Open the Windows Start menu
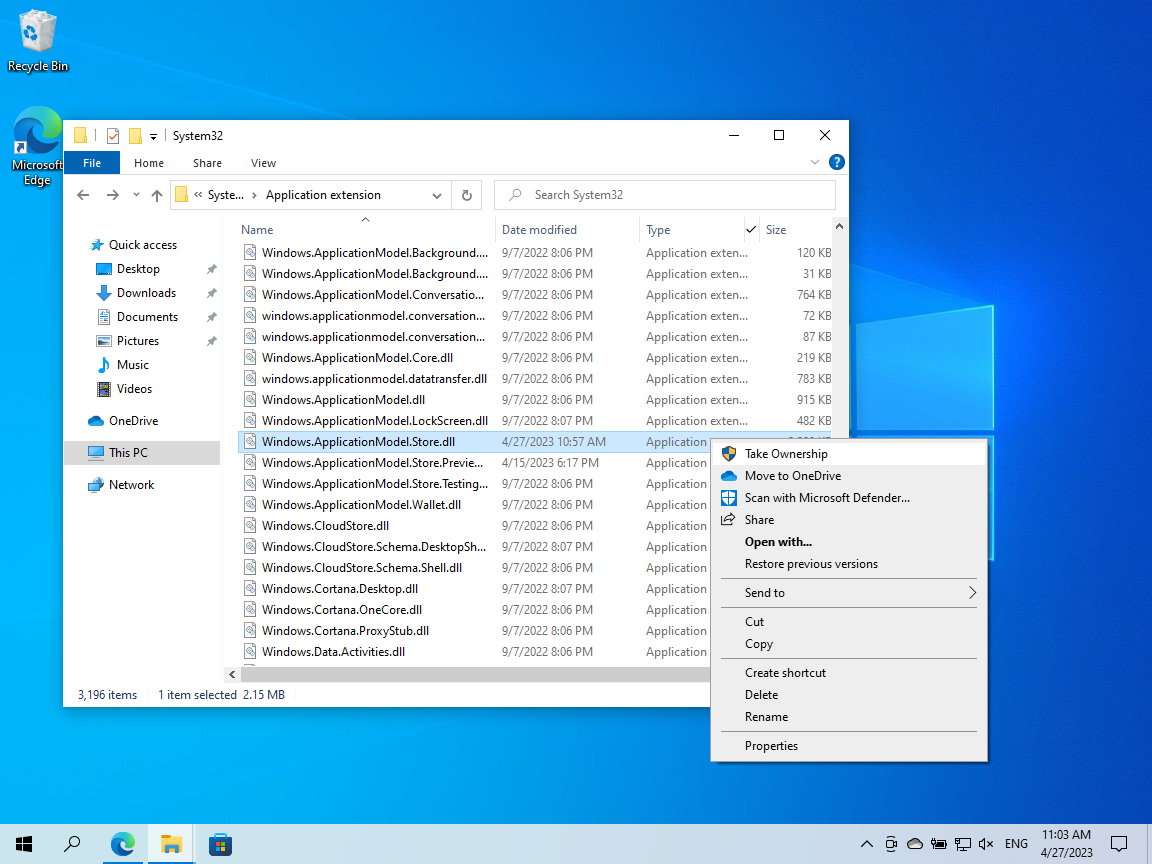 coord(24,844)
